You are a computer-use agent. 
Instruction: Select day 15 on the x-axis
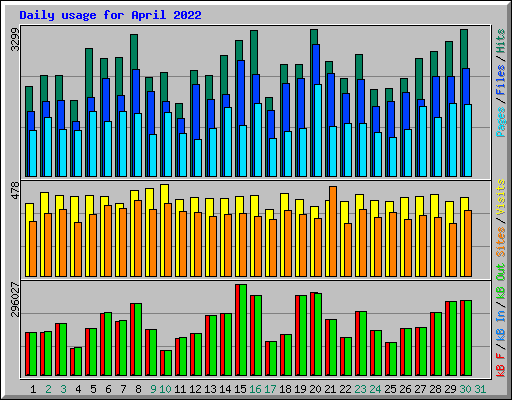240,389
